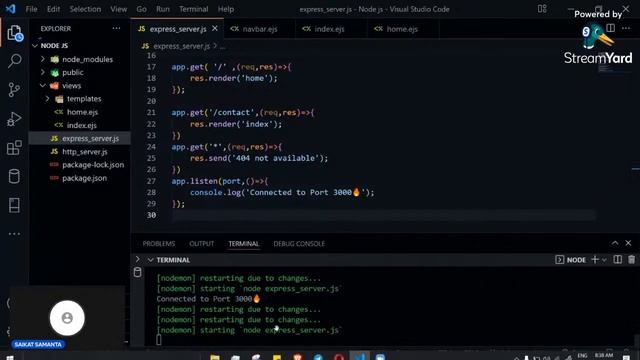Open the Edit menu
Screen dimensions: 640x360
(x=53, y=9)
